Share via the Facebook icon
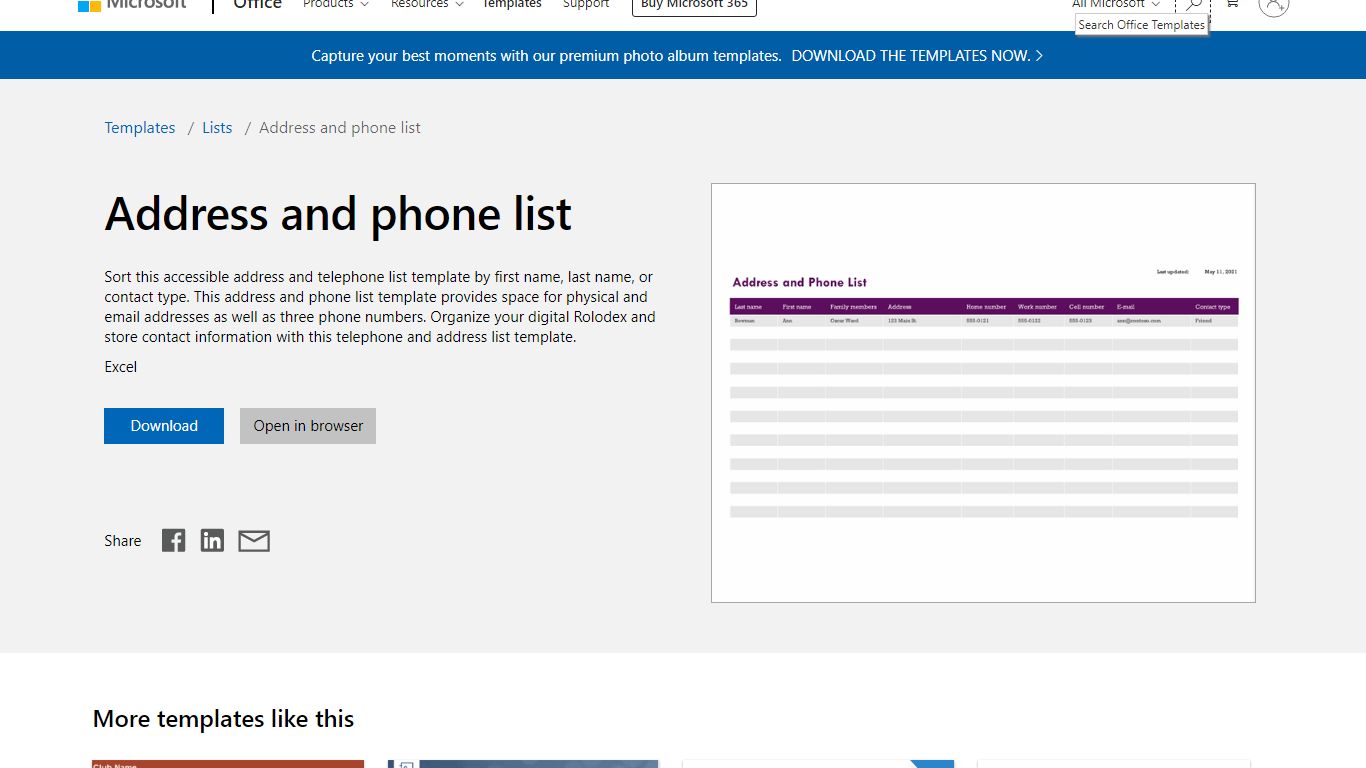1366x768 pixels. (x=174, y=541)
